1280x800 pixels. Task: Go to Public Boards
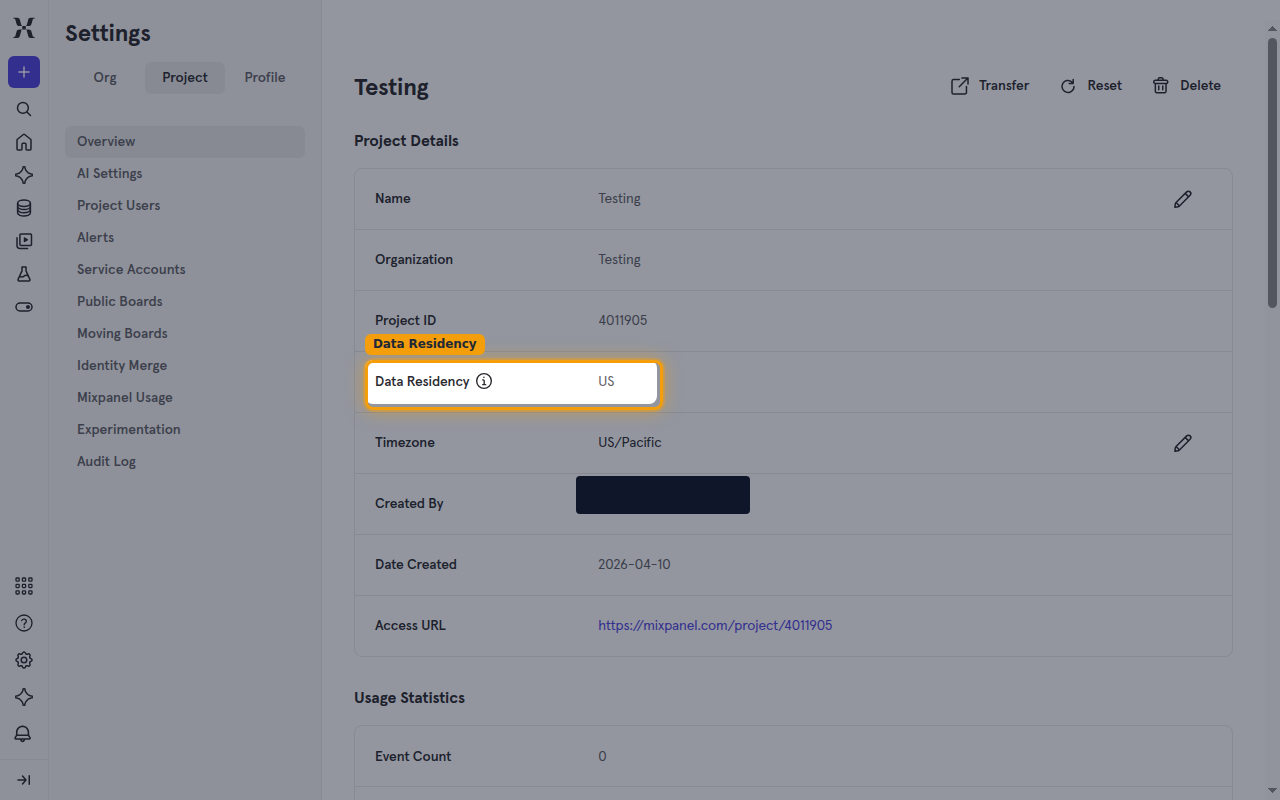[x=185, y=302]
